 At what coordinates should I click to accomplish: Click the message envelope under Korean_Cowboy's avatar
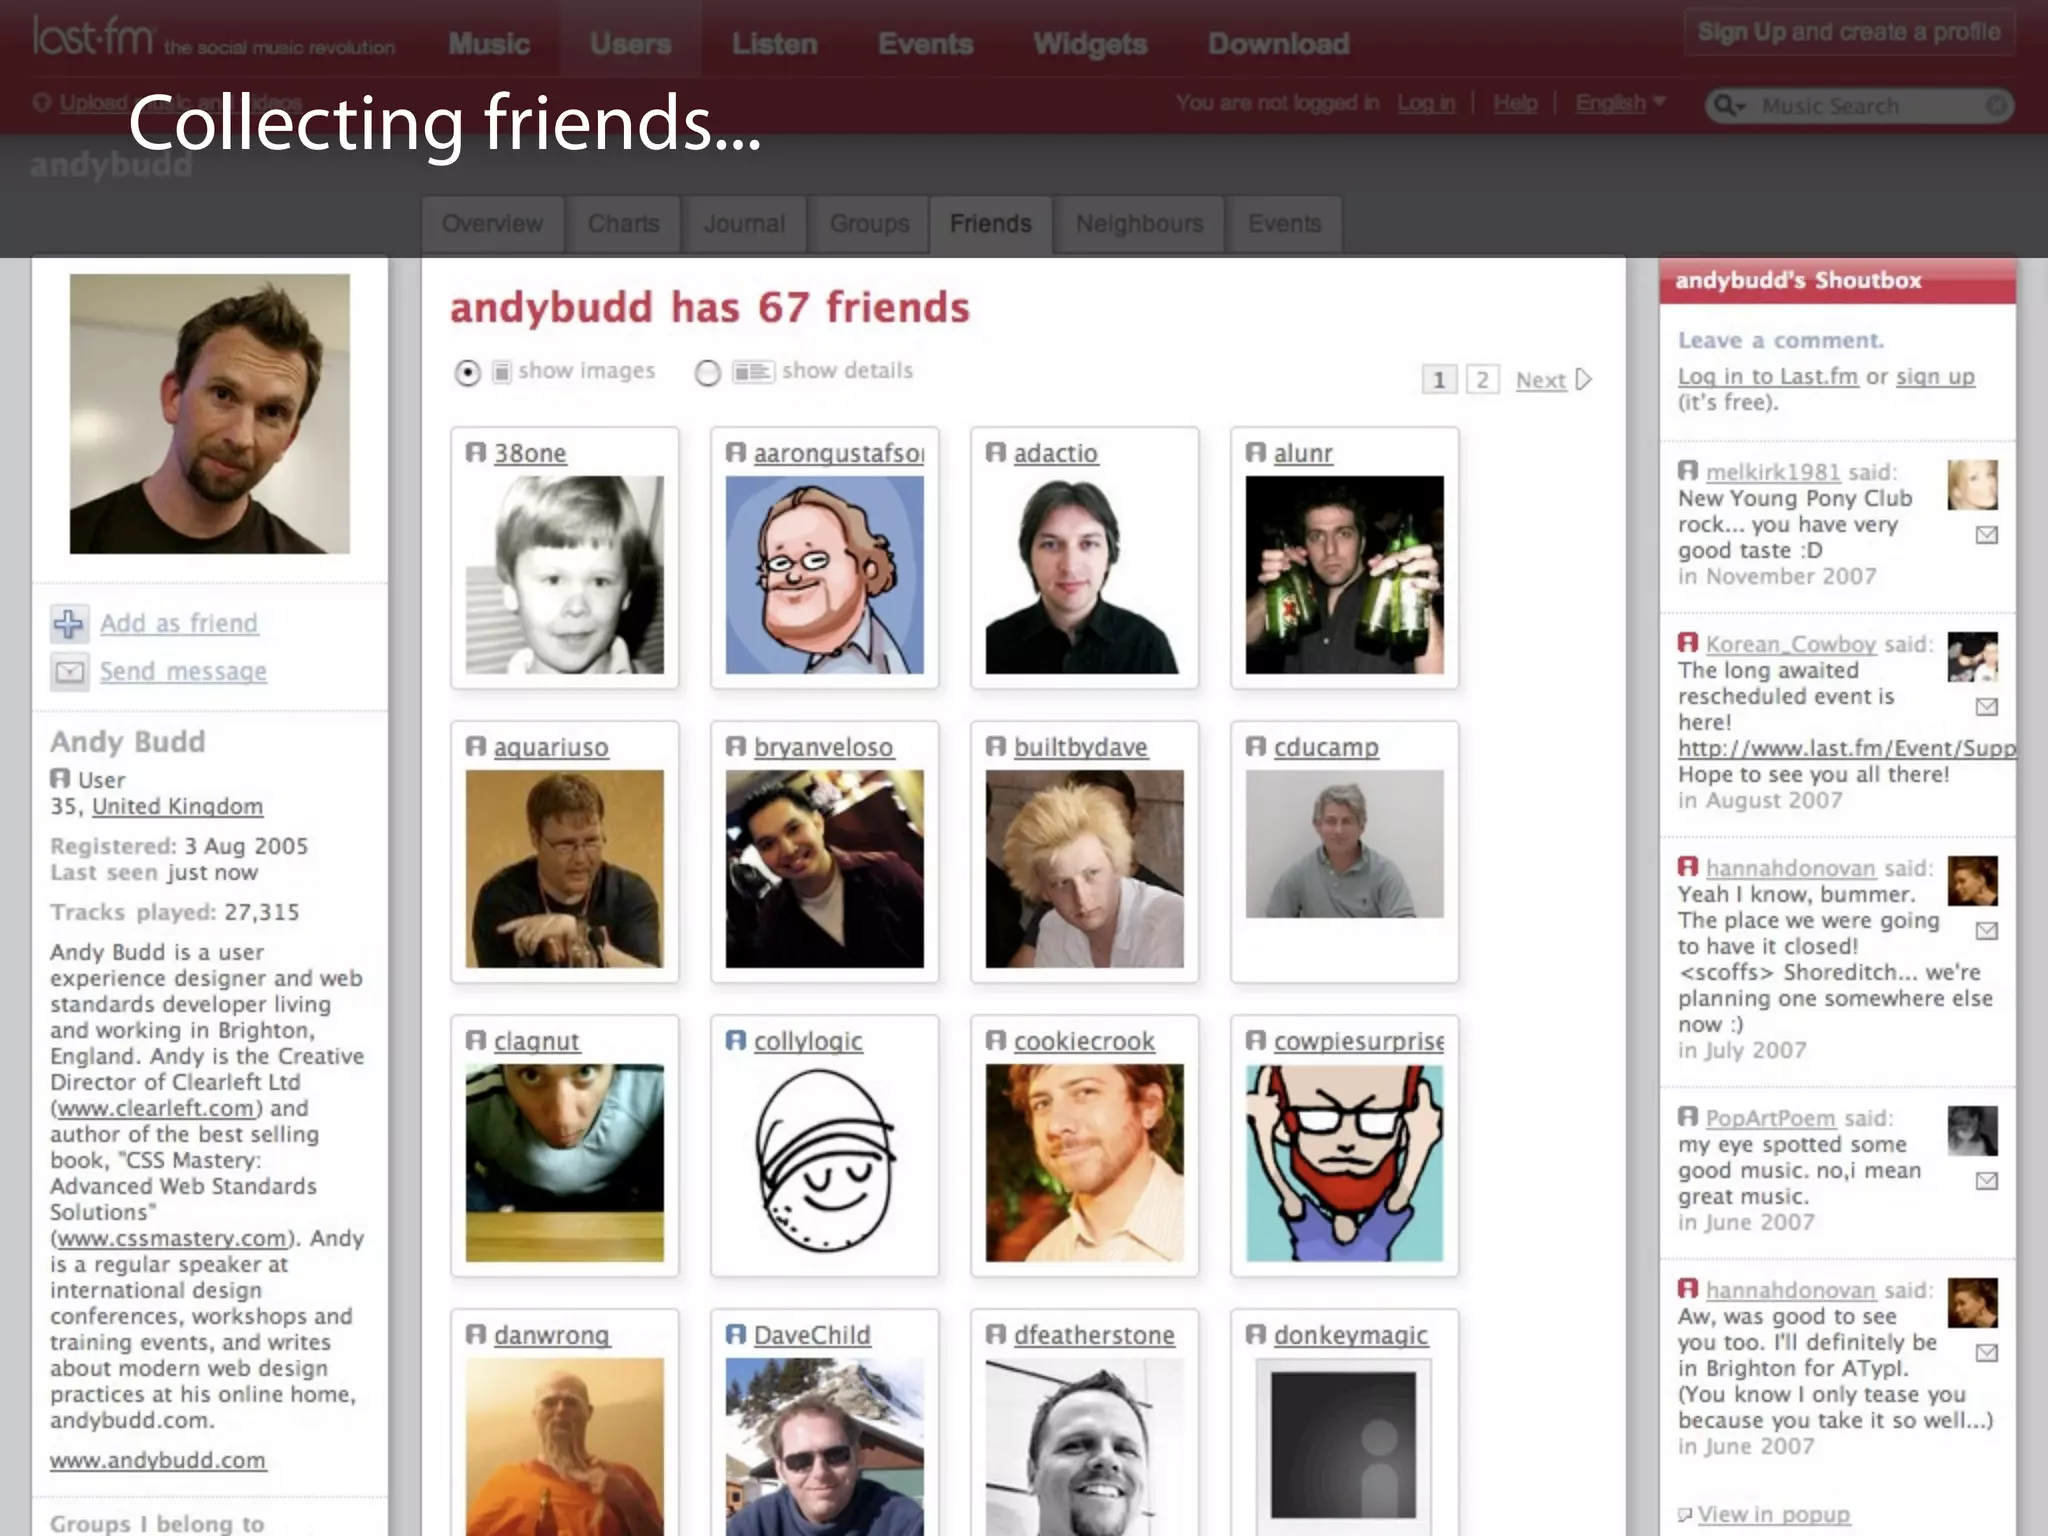pos(1987,707)
